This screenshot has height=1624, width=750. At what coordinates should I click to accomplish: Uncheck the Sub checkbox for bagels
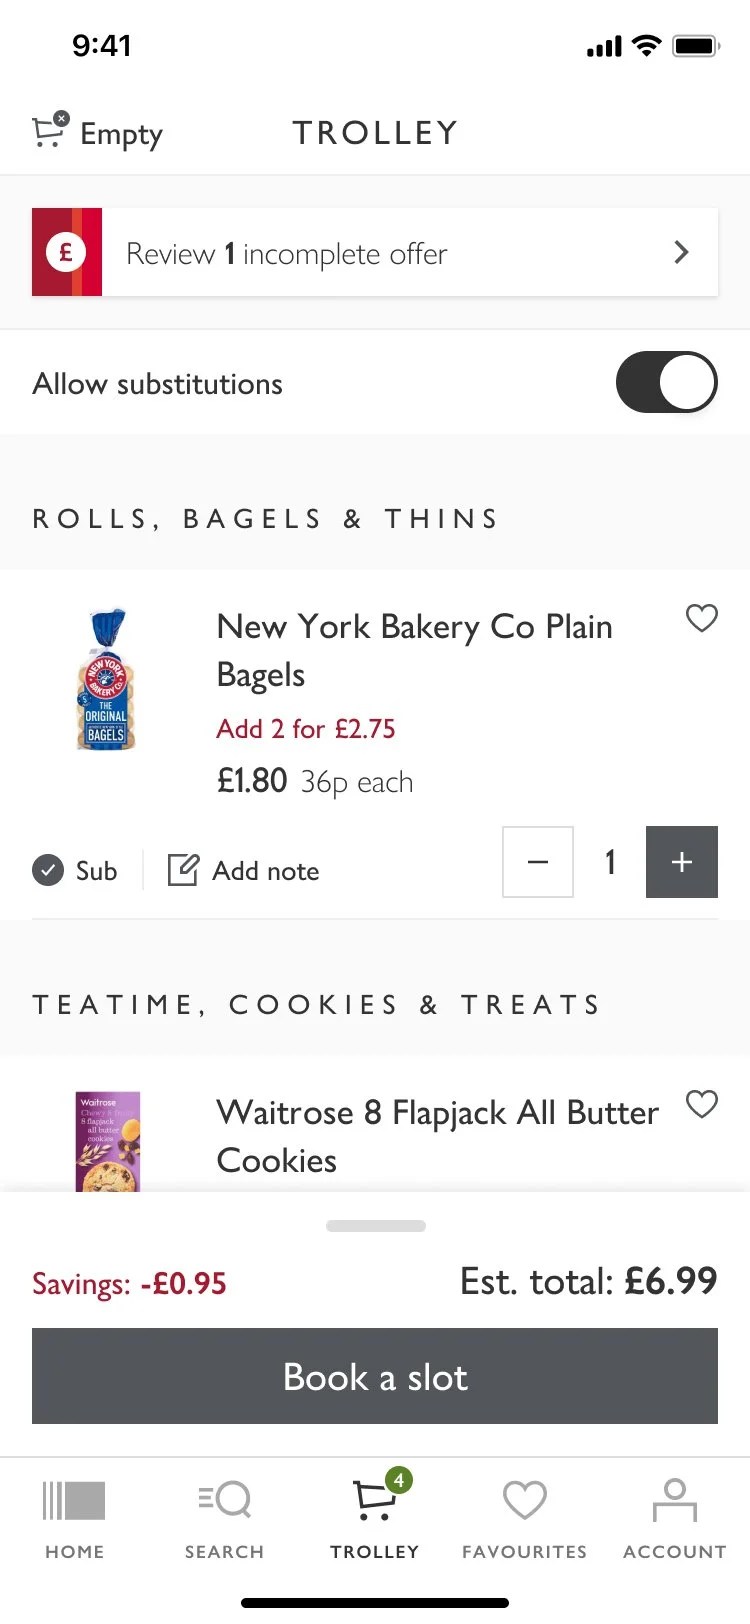click(x=48, y=870)
